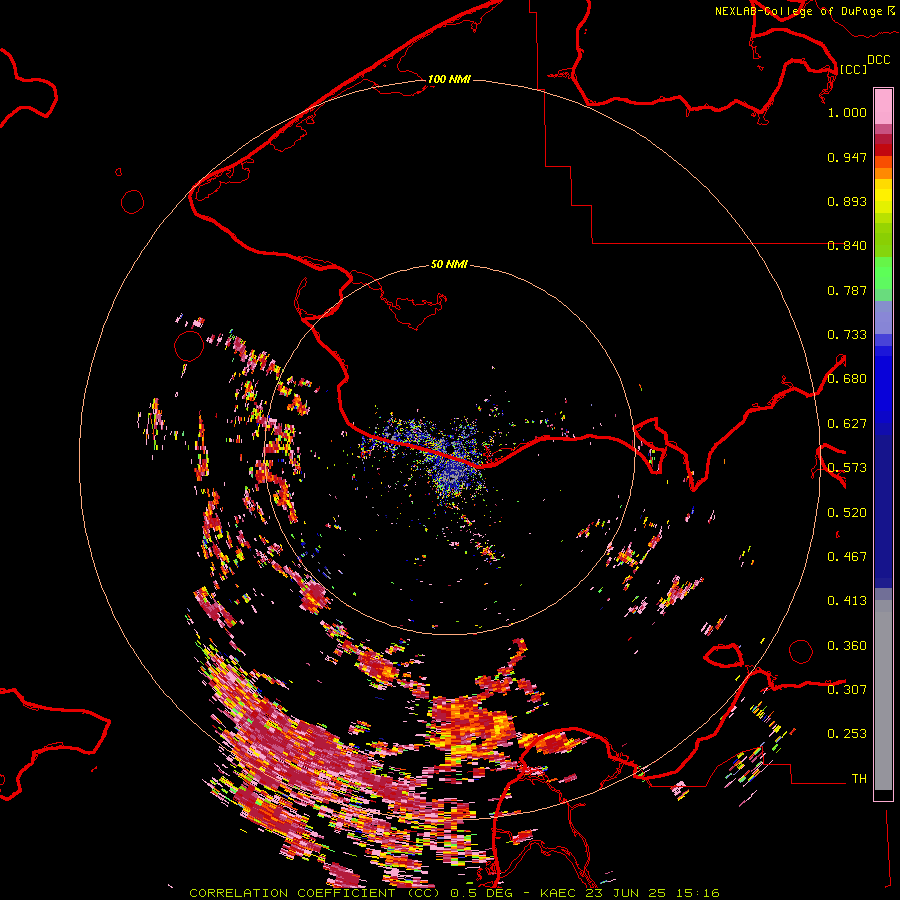Click the [CC] legend unit label

click(853, 69)
